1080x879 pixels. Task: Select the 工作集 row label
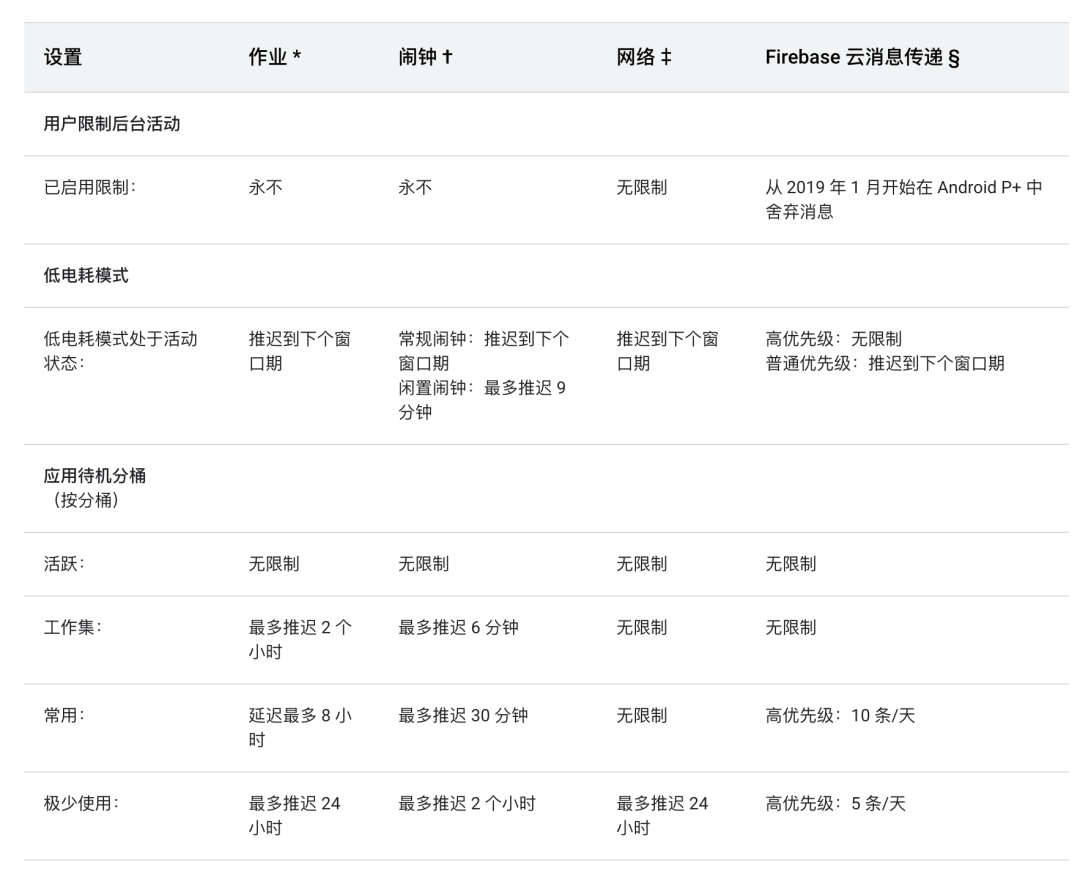72,627
